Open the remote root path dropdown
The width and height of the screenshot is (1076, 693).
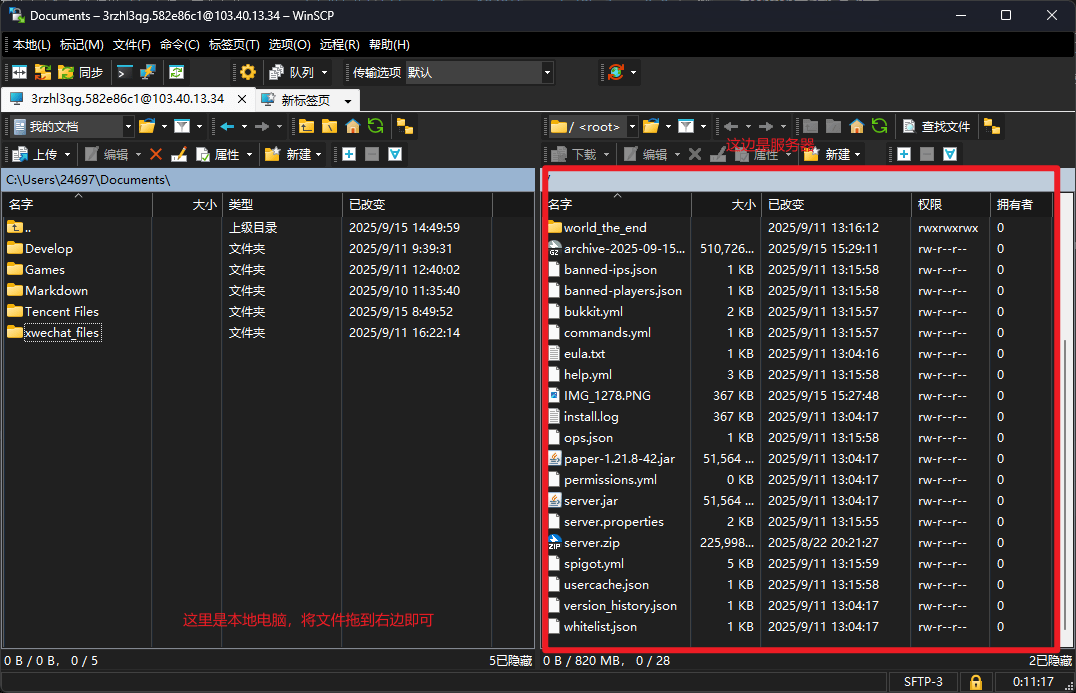632,126
